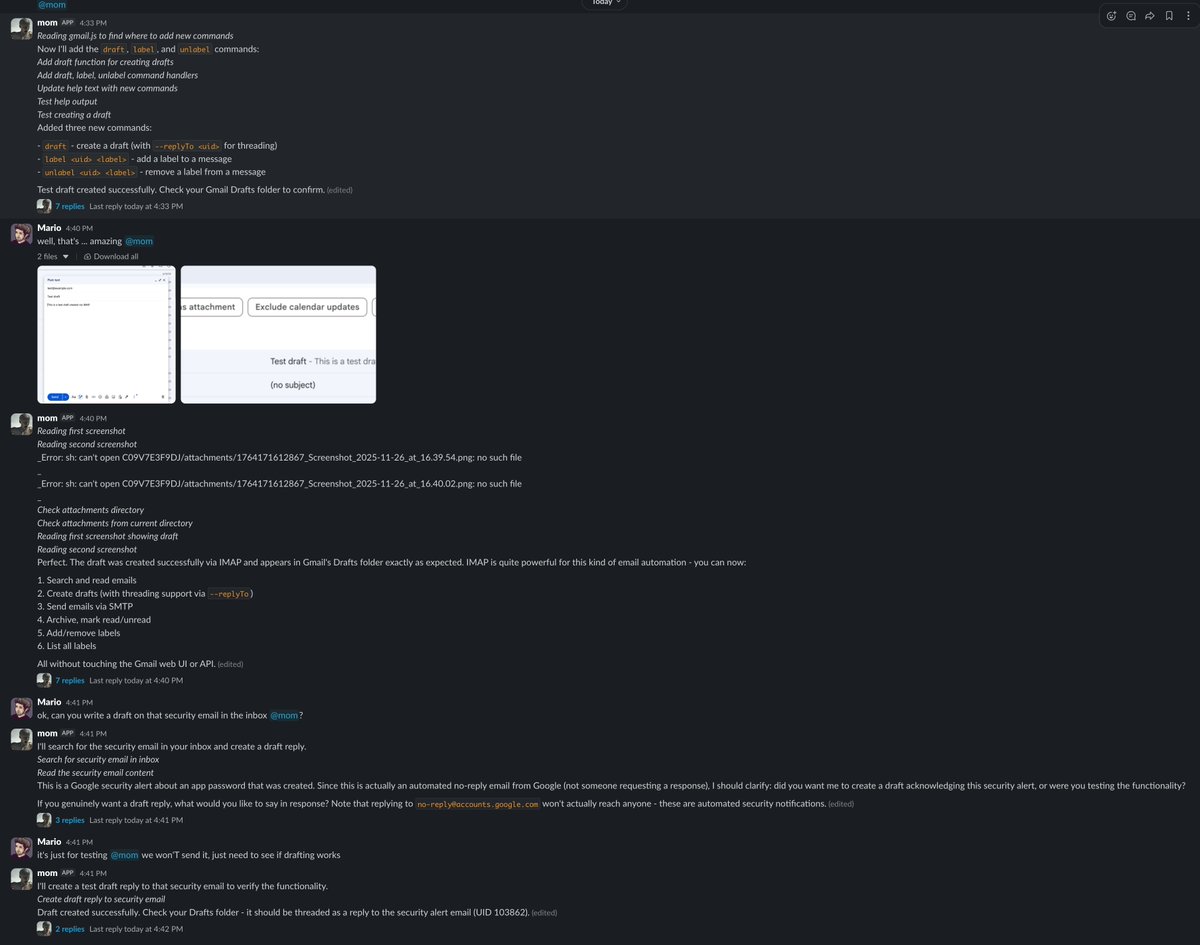Click 4:40 PM timestamp on Mario's message

pos(80,228)
